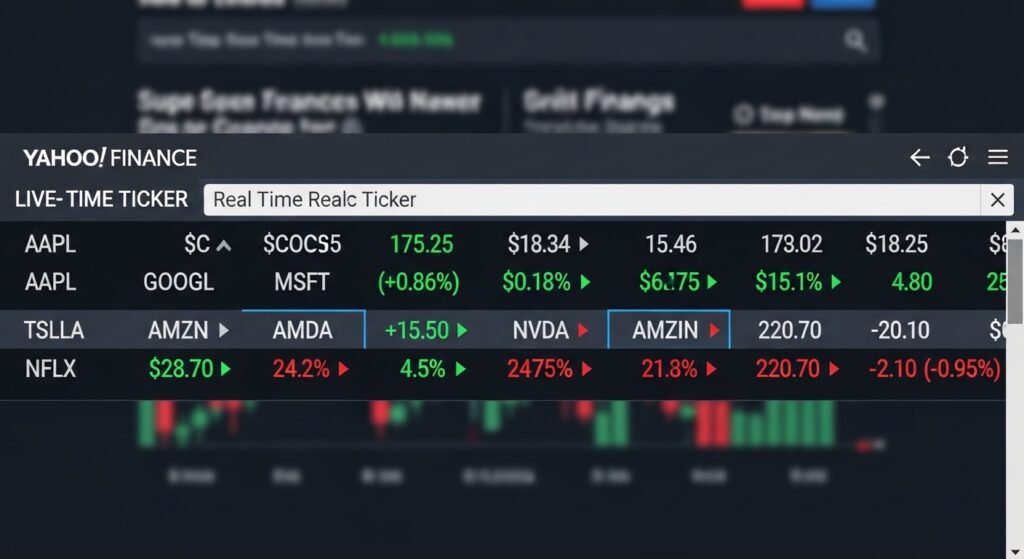Open the TSLLA ticker row
This screenshot has height=559, width=1024.
(x=54, y=330)
